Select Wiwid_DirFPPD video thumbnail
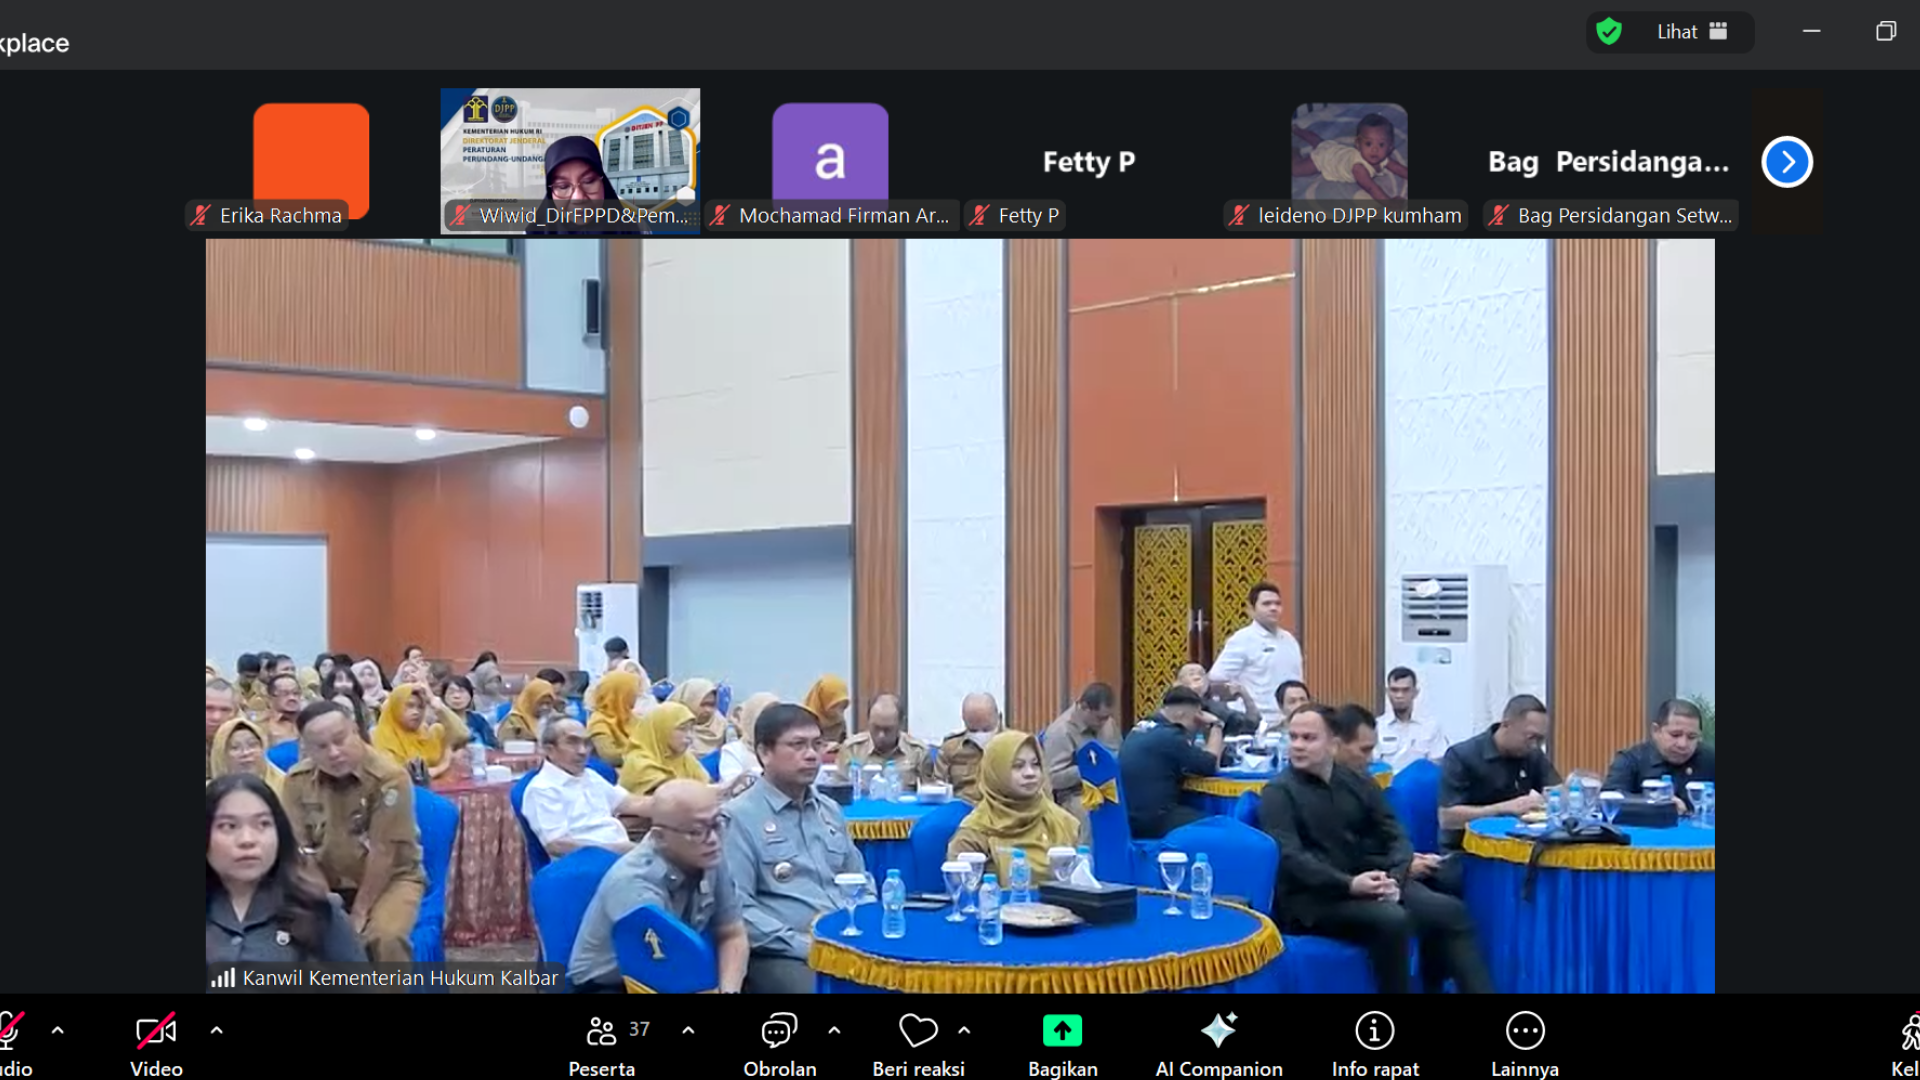Viewport: 1920px width, 1080px height. 570,160
